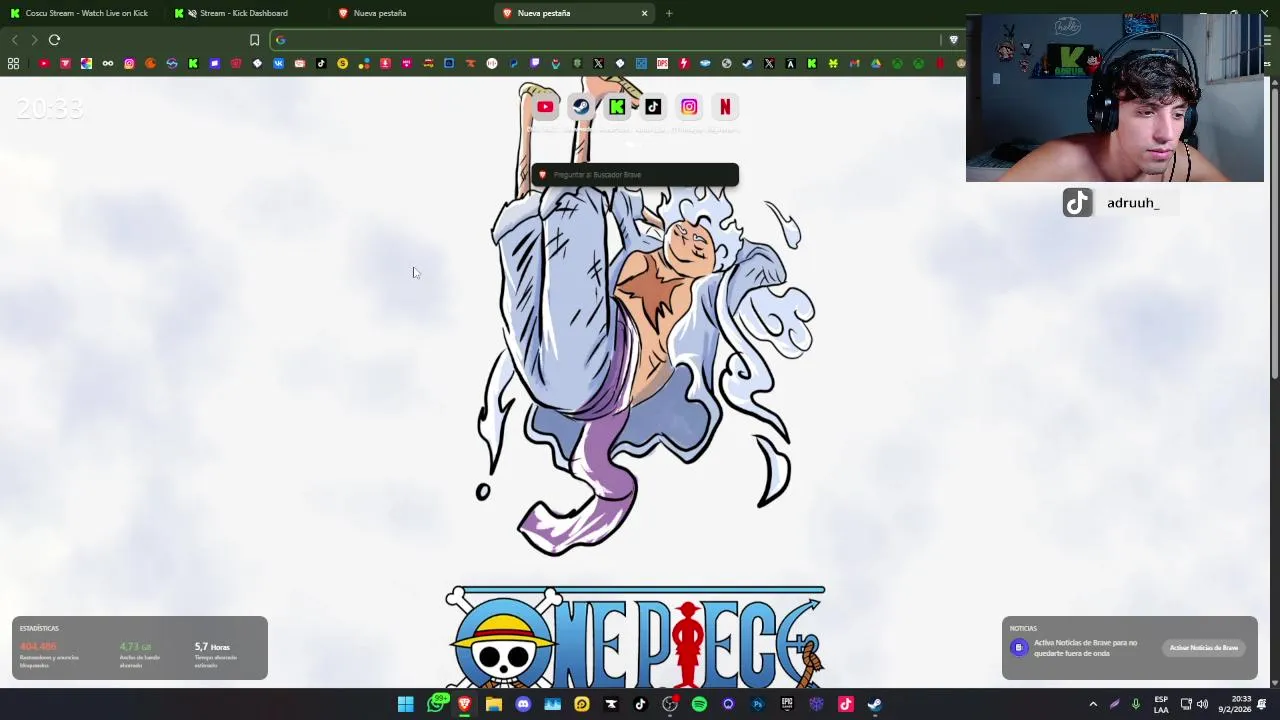Click the blocked trackers count stat
Screen dimensions: 1280x720
click(49, 654)
